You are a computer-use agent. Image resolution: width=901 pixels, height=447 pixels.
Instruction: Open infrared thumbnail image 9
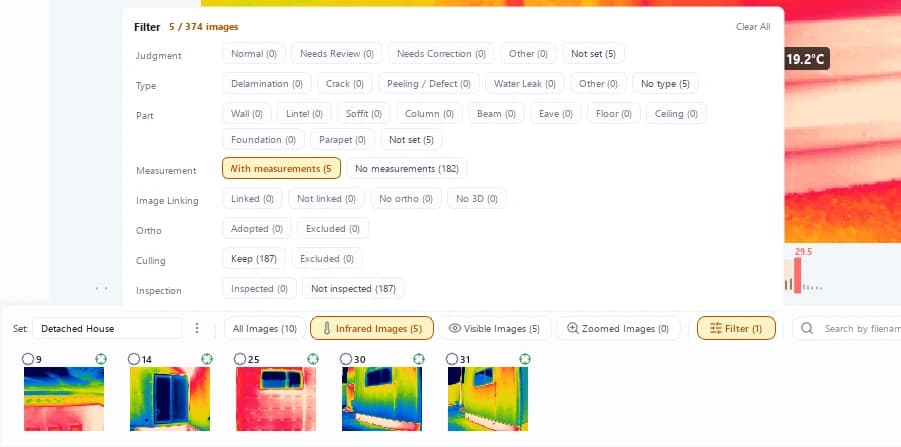64,399
